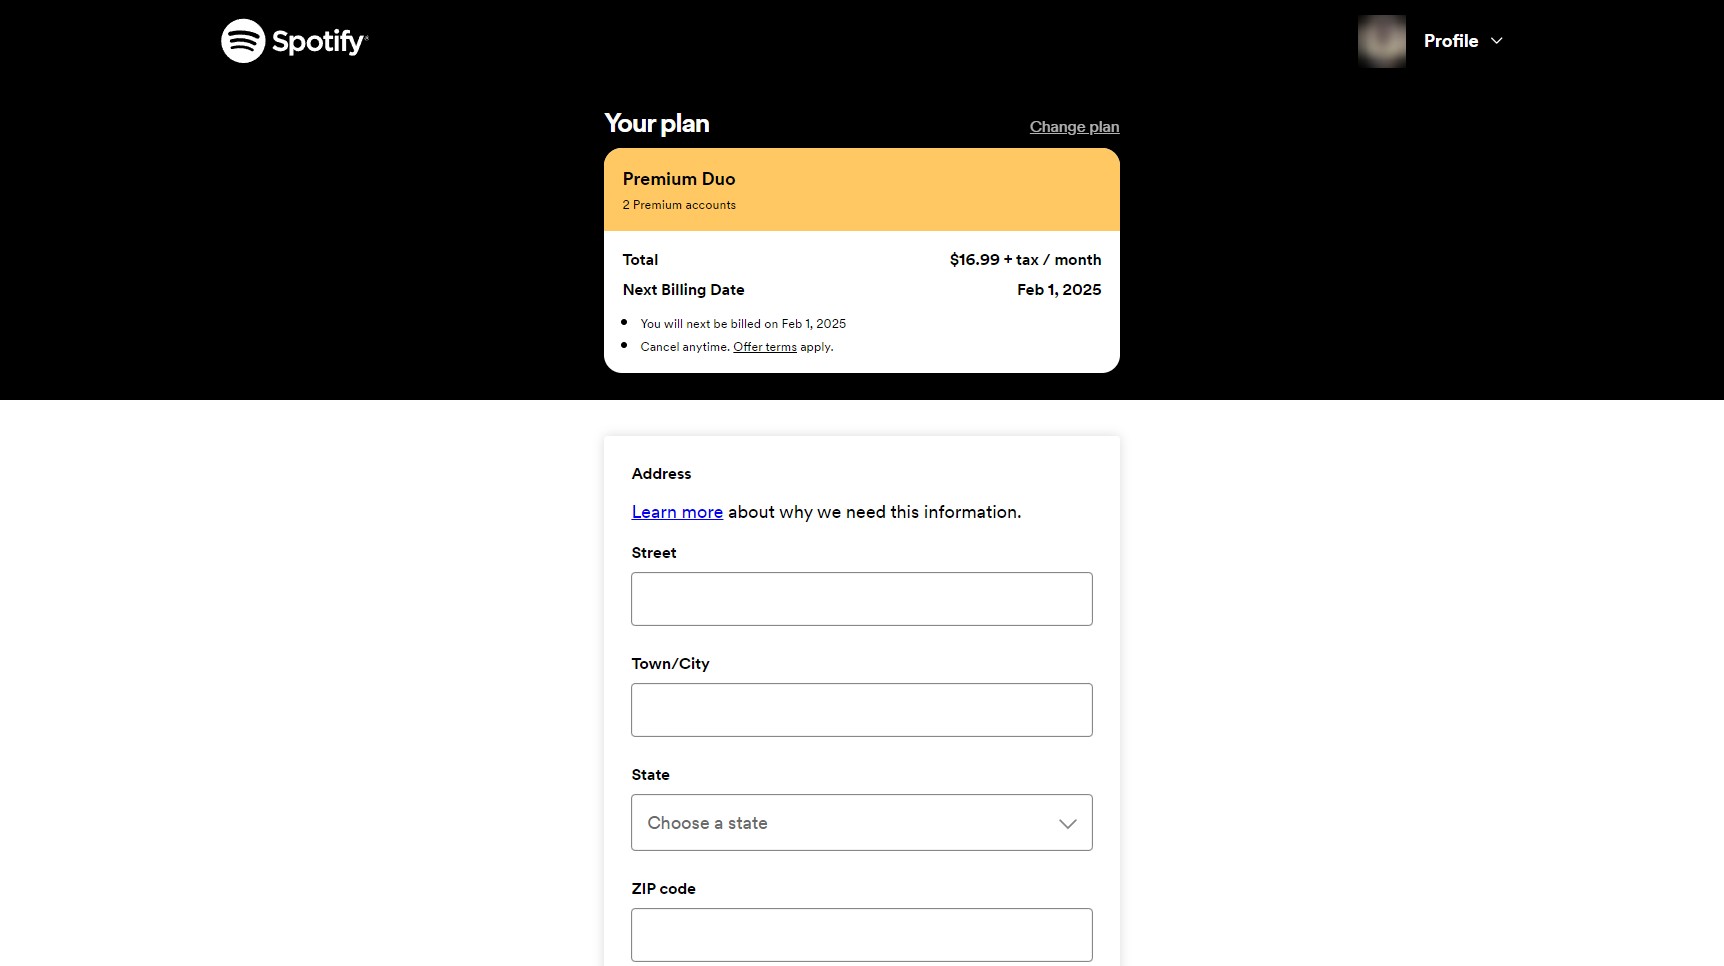Click the Premium Duo plan card
Screen dimensions: 1724x966
pyautogui.click(x=861, y=189)
